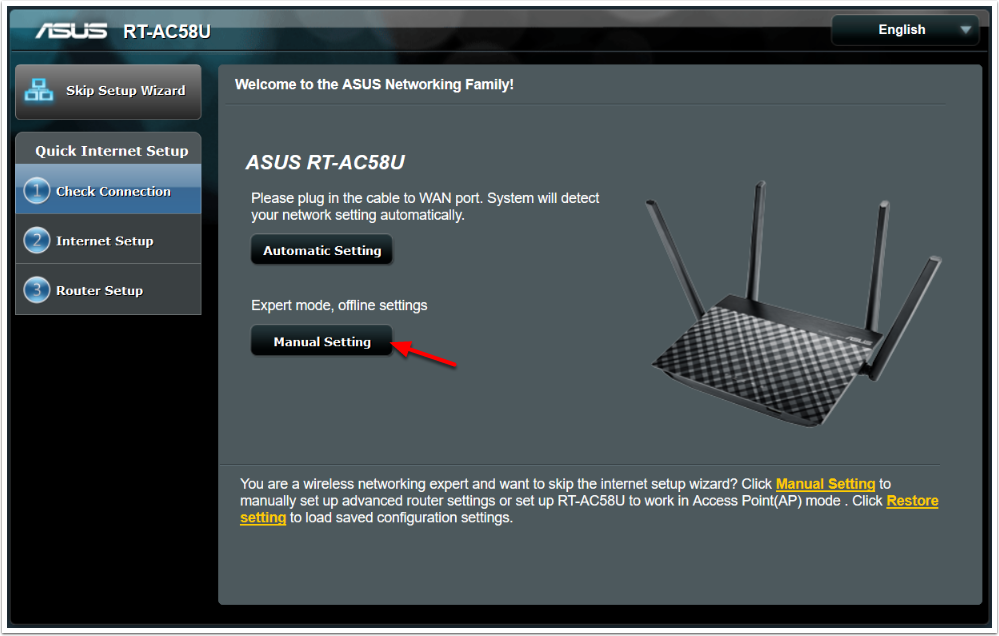Click the RT-AC58U model name in header

(x=167, y=31)
